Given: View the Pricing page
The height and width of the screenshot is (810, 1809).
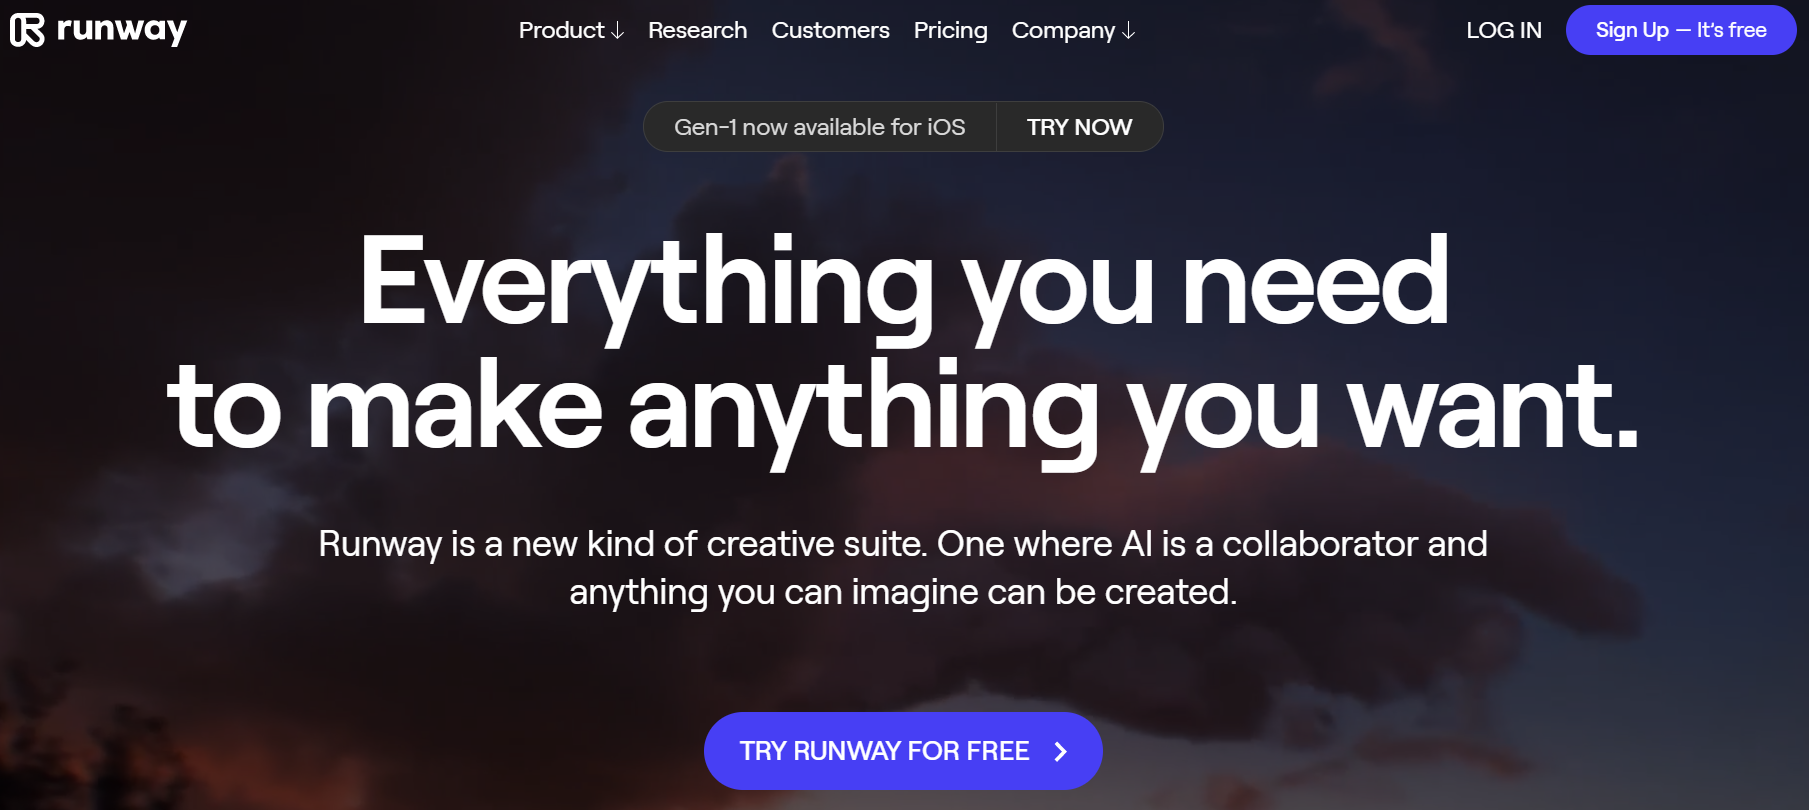Looking at the screenshot, I should click(950, 30).
